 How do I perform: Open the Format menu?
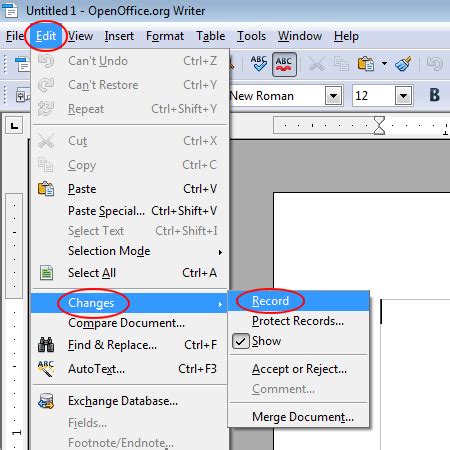(x=165, y=36)
